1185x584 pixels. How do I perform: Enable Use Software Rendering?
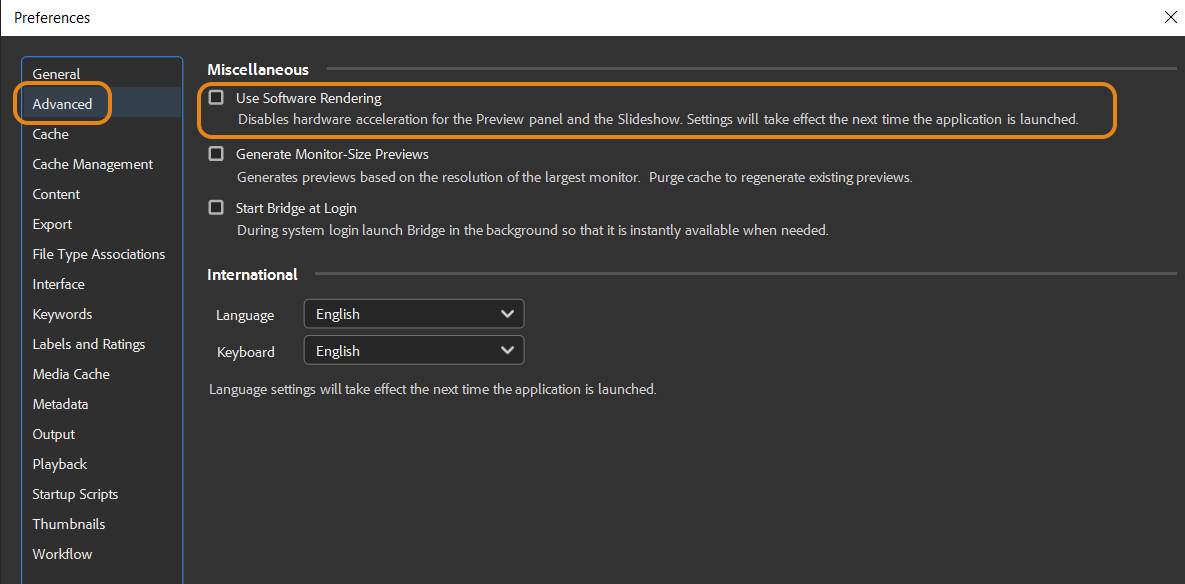(216, 97)
